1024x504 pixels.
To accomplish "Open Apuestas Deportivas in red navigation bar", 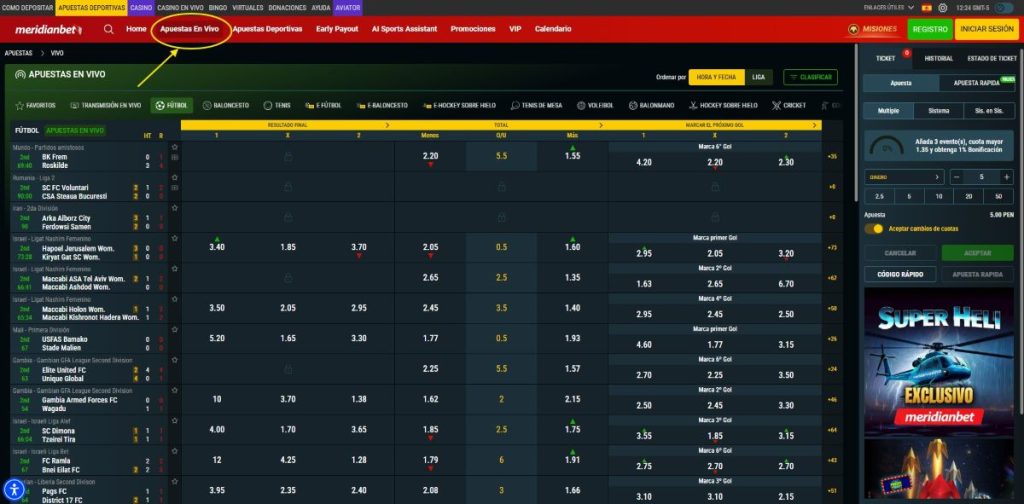I will click(x=267, y=29).
